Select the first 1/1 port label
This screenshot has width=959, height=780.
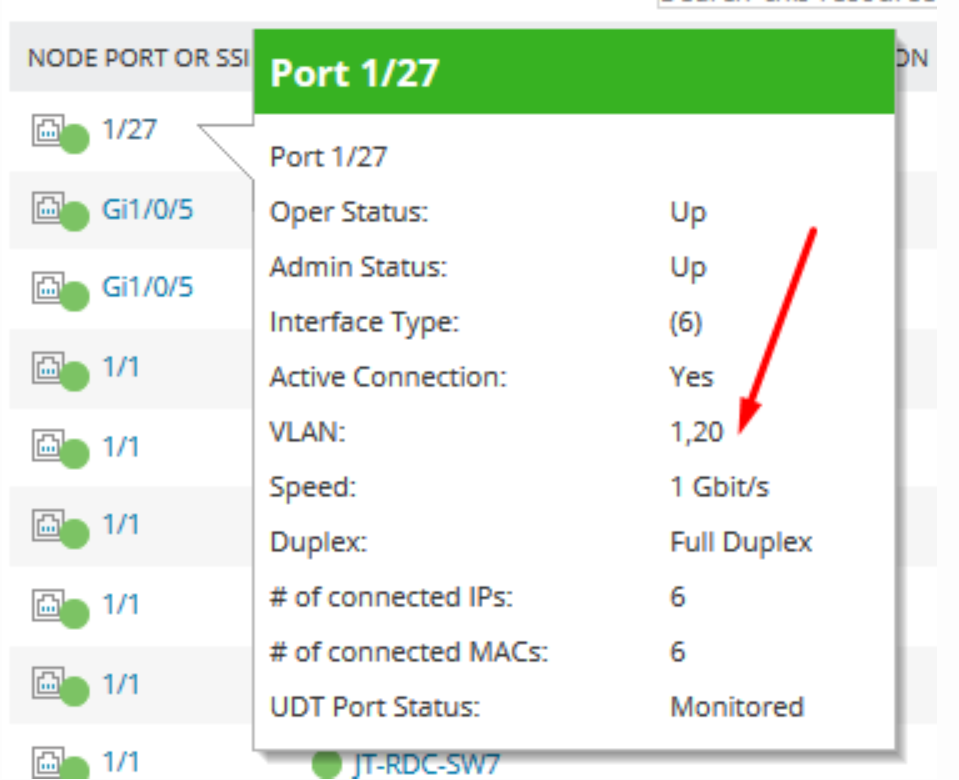[x=121, y=367]
